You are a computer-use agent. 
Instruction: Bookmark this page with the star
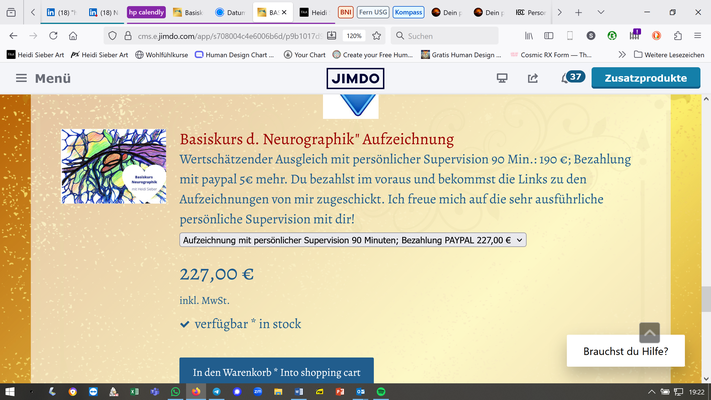[x=376, y=36]
